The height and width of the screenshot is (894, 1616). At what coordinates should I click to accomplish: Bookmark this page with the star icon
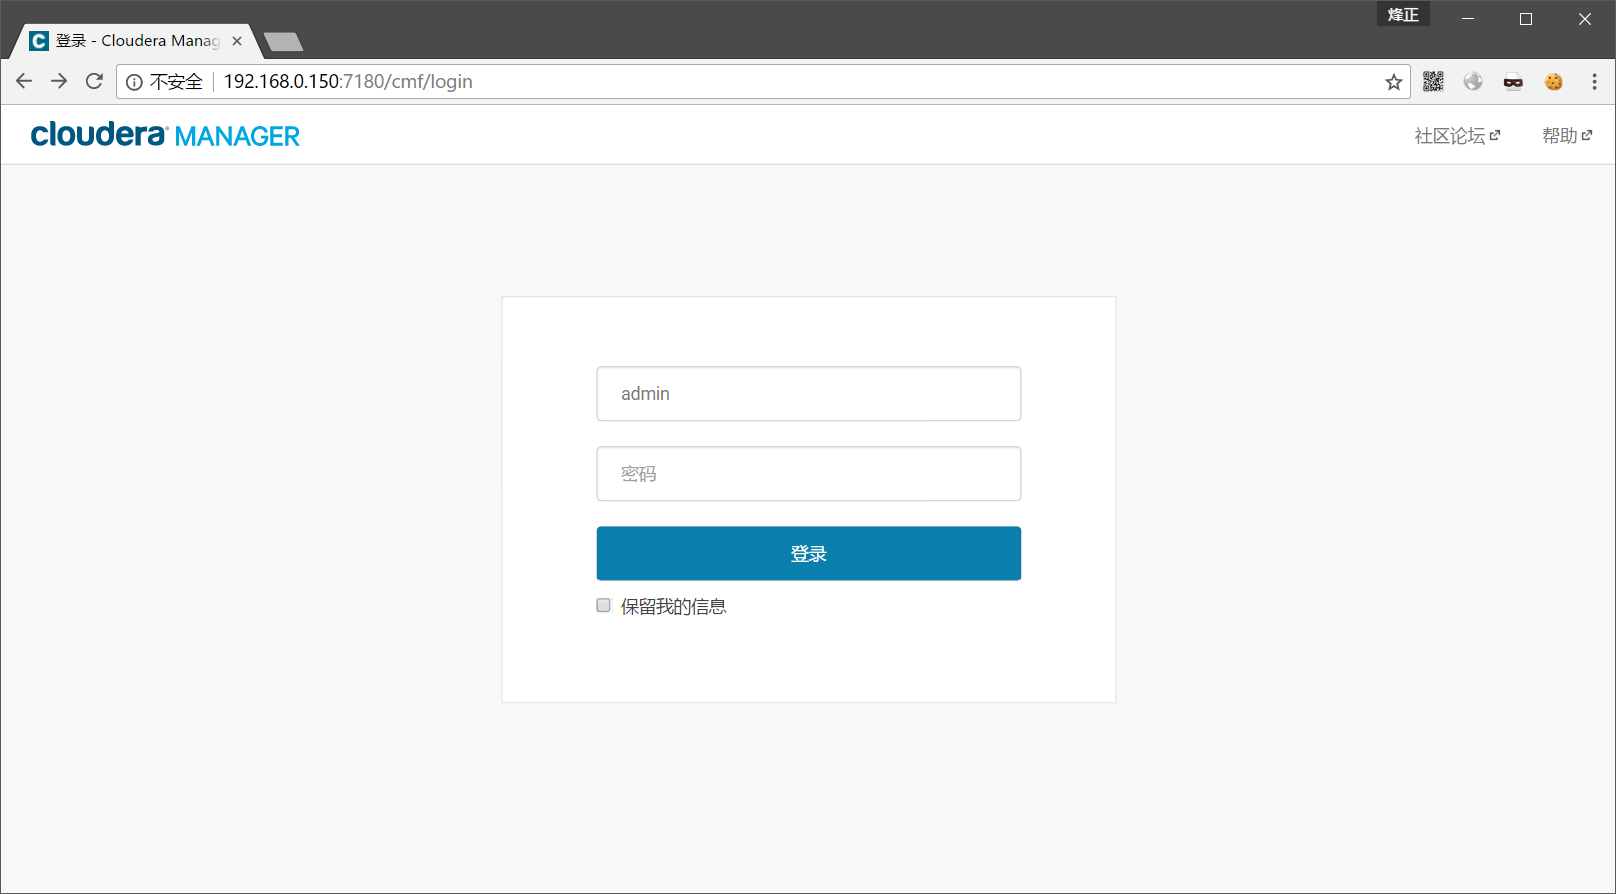(1393, 82)
